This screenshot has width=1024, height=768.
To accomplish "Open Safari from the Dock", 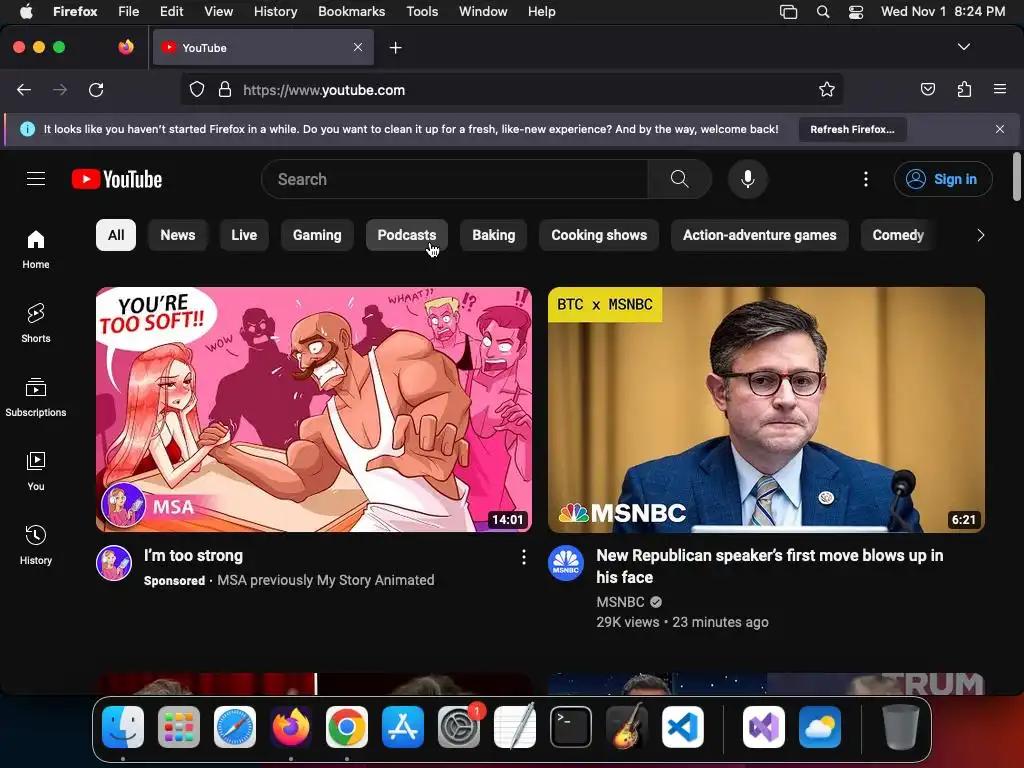I will click(235, 727).
